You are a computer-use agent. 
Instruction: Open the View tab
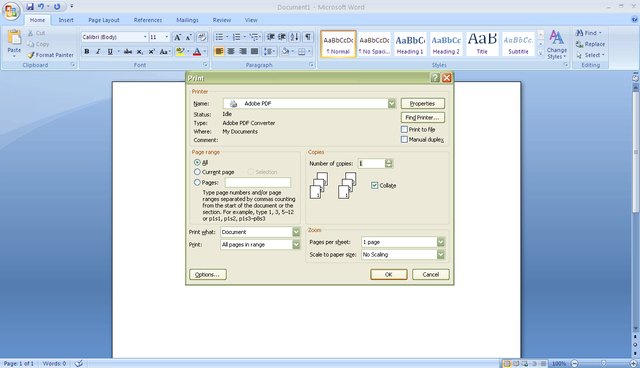[251, 20]
